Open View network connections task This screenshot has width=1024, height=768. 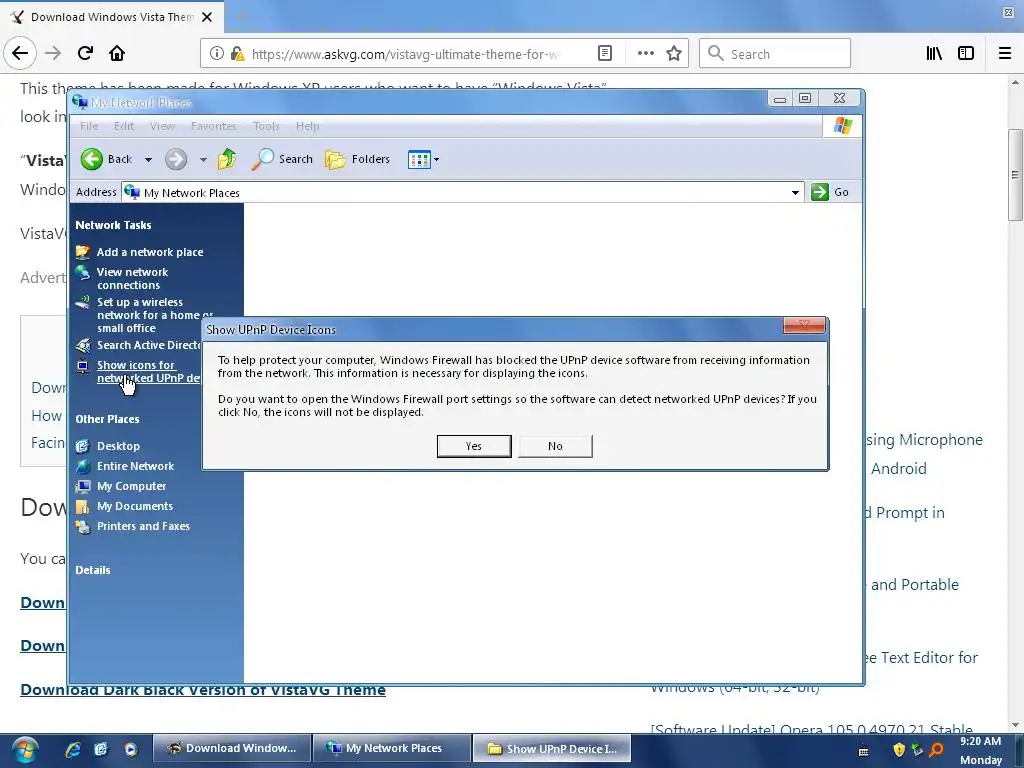tap(133, 278)
